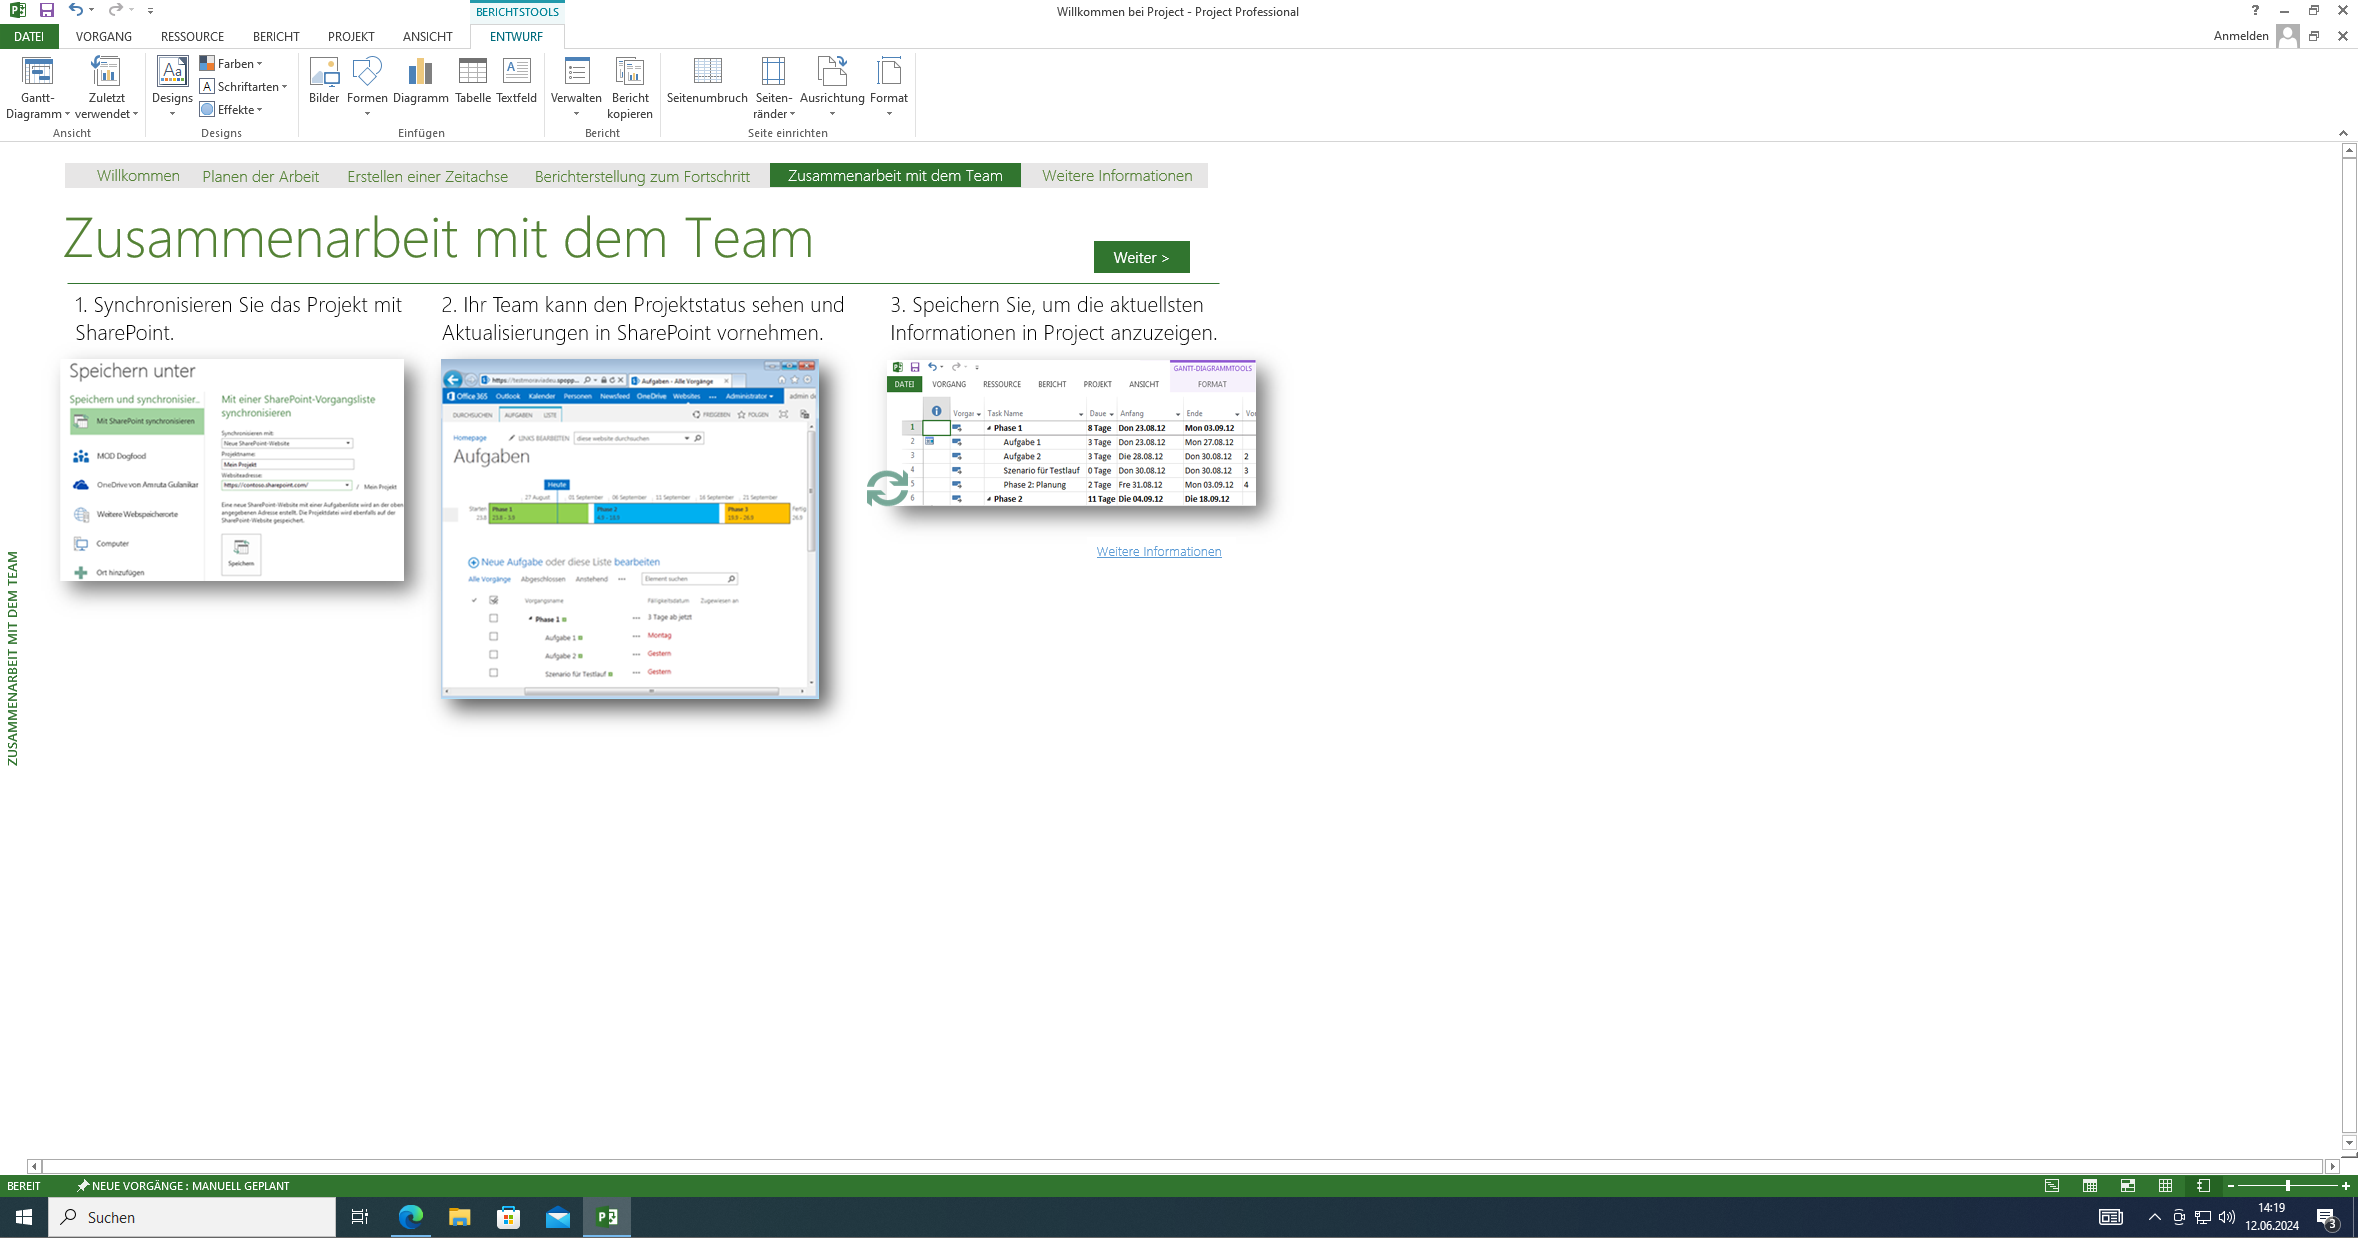Switch to calendar-style task usage view icon
This screenshot has height=1238, width=2358.
point(2090,1186)
